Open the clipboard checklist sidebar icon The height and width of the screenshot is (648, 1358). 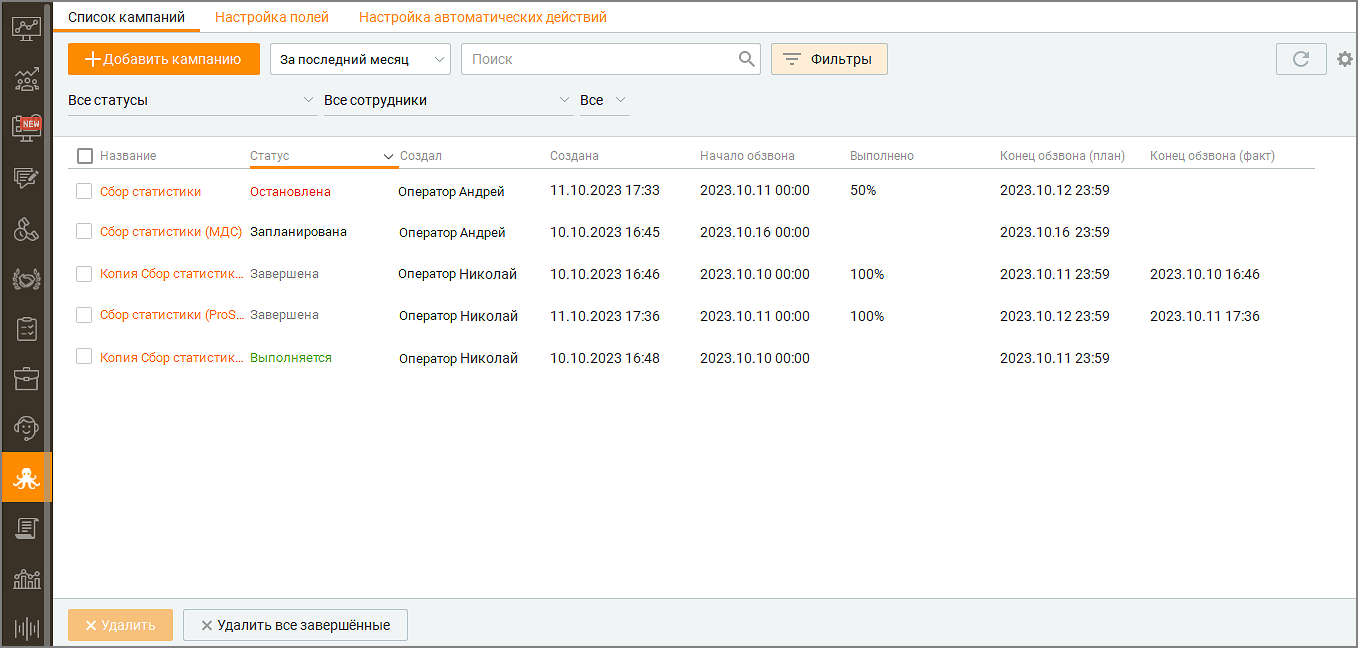(x=26, y=329)
